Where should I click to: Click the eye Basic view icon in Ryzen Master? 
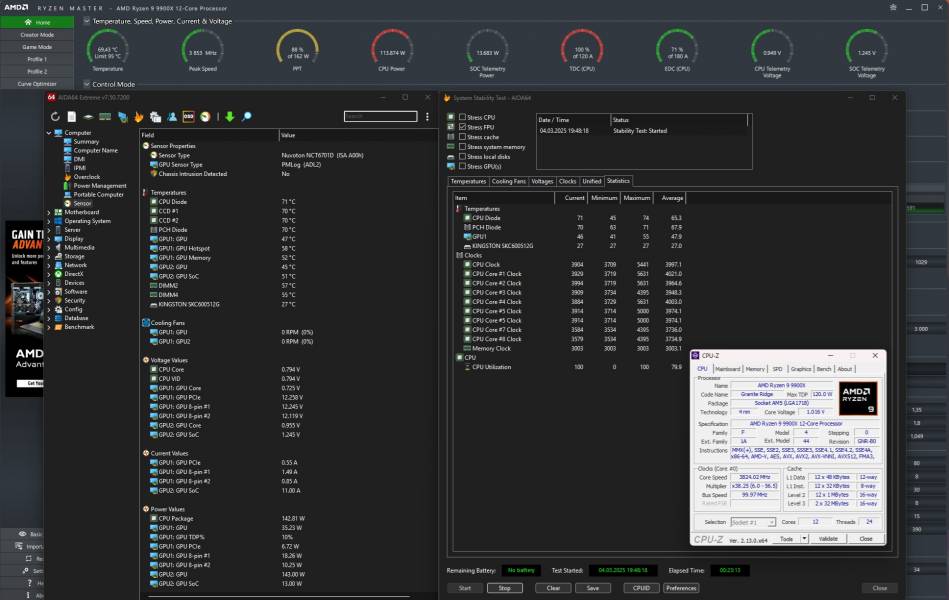(x=22, y=534)
